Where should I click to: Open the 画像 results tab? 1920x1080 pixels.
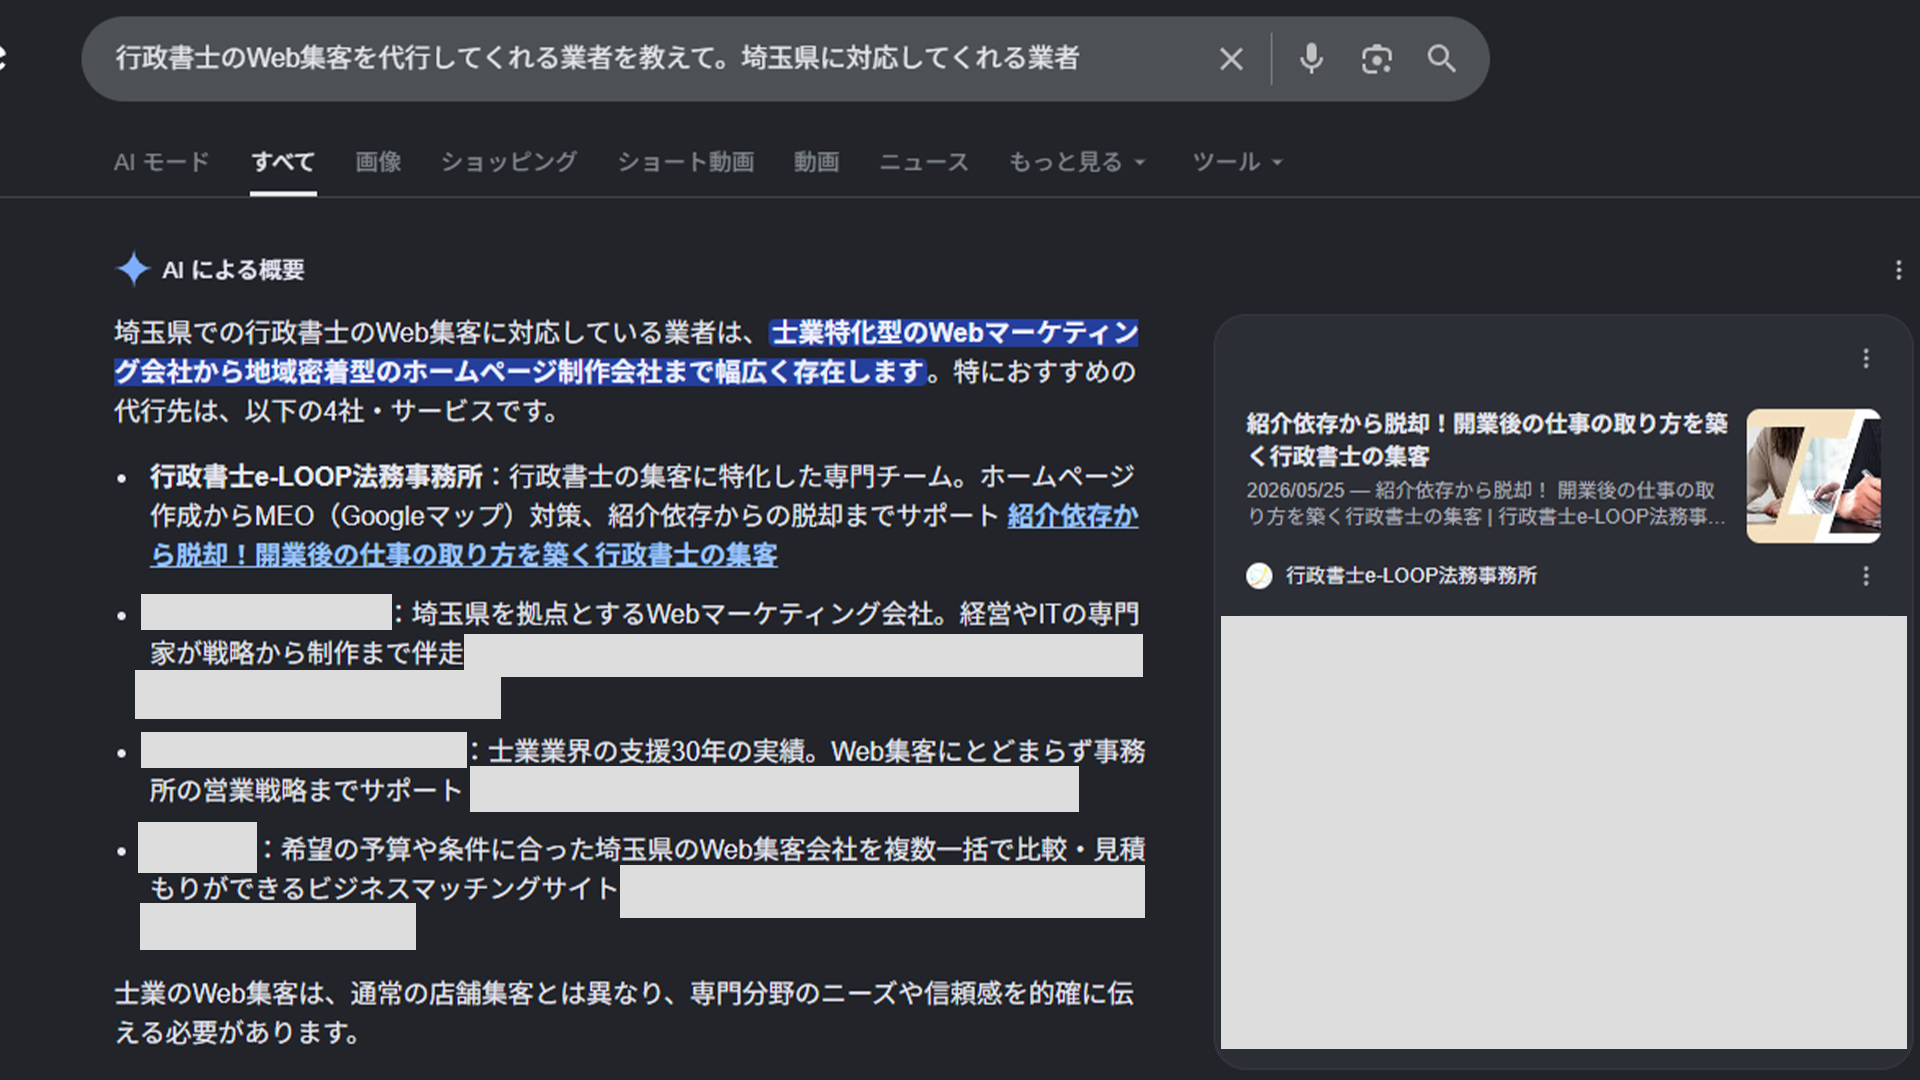[378, 162]
